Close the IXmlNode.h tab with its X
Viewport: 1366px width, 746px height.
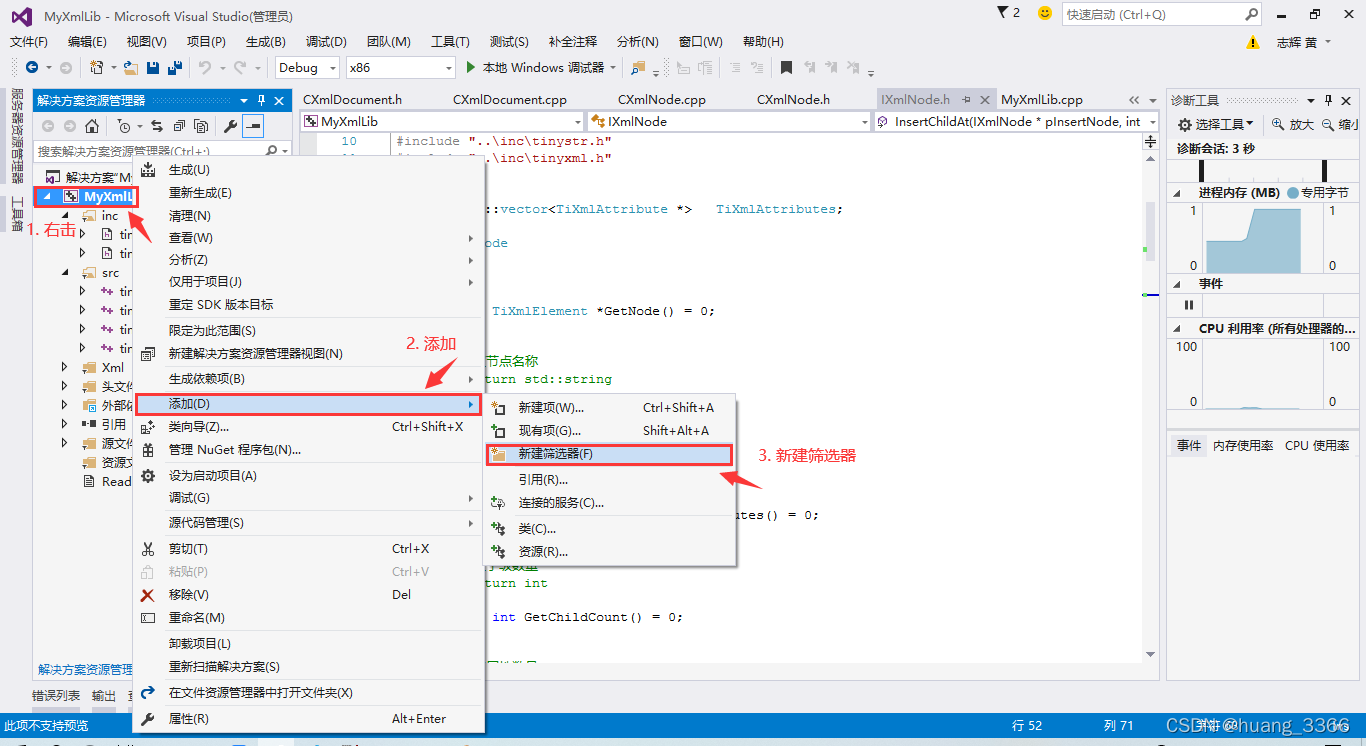[985, 100]
